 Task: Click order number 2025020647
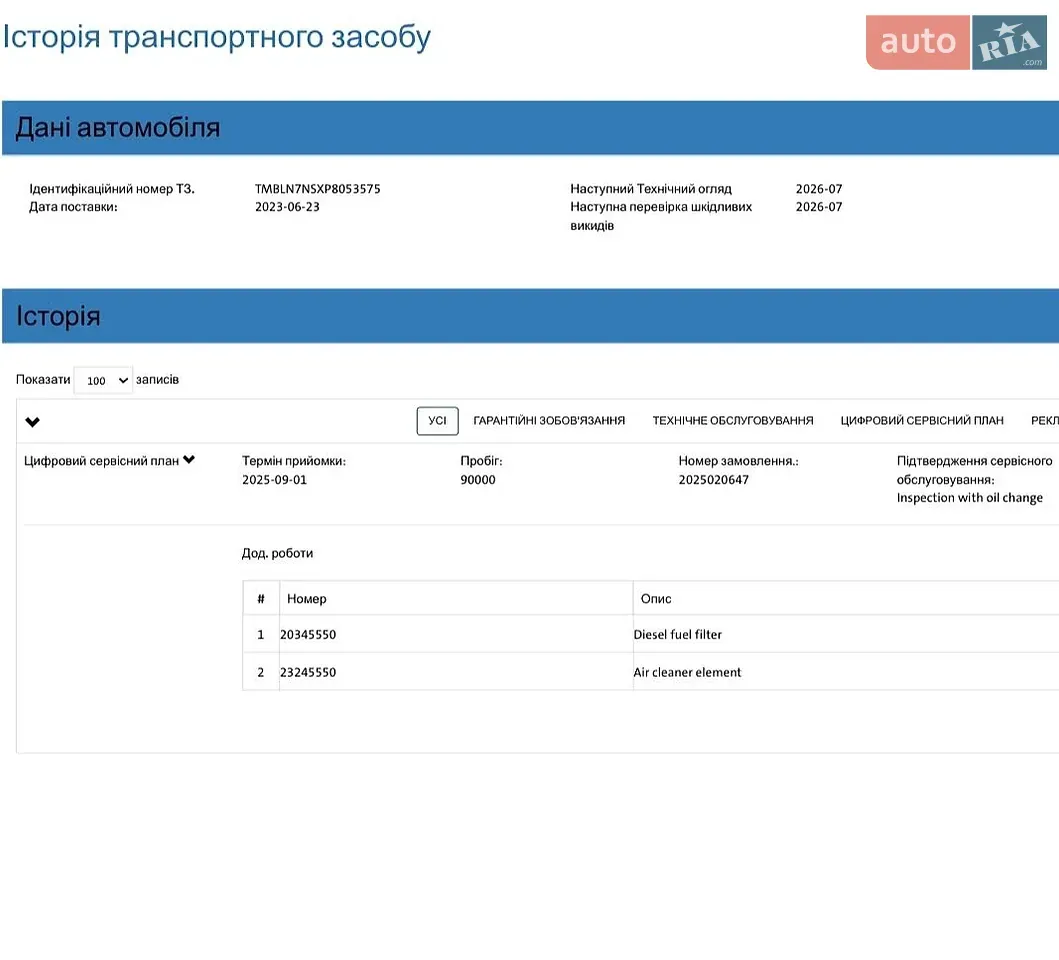coord(713,480)
